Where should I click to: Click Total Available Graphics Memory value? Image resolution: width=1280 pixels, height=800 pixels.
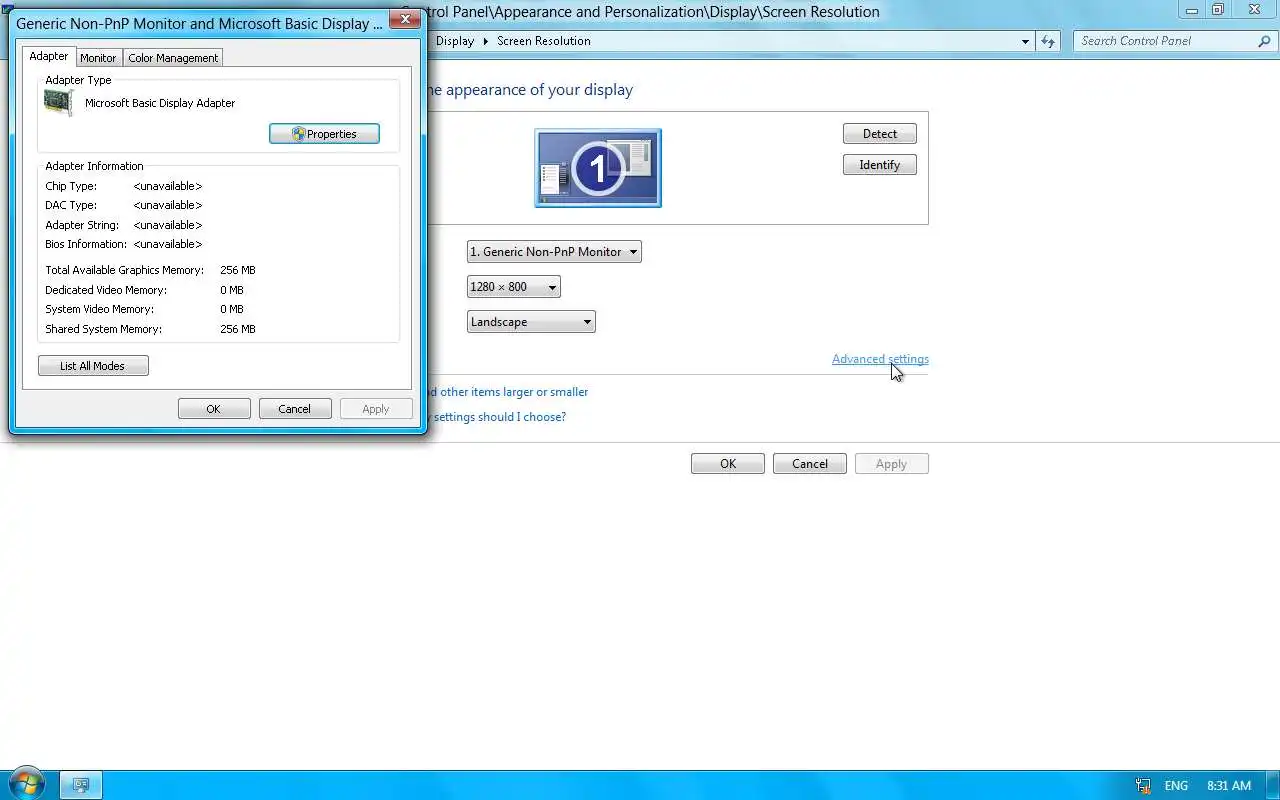tap(238, 270)
